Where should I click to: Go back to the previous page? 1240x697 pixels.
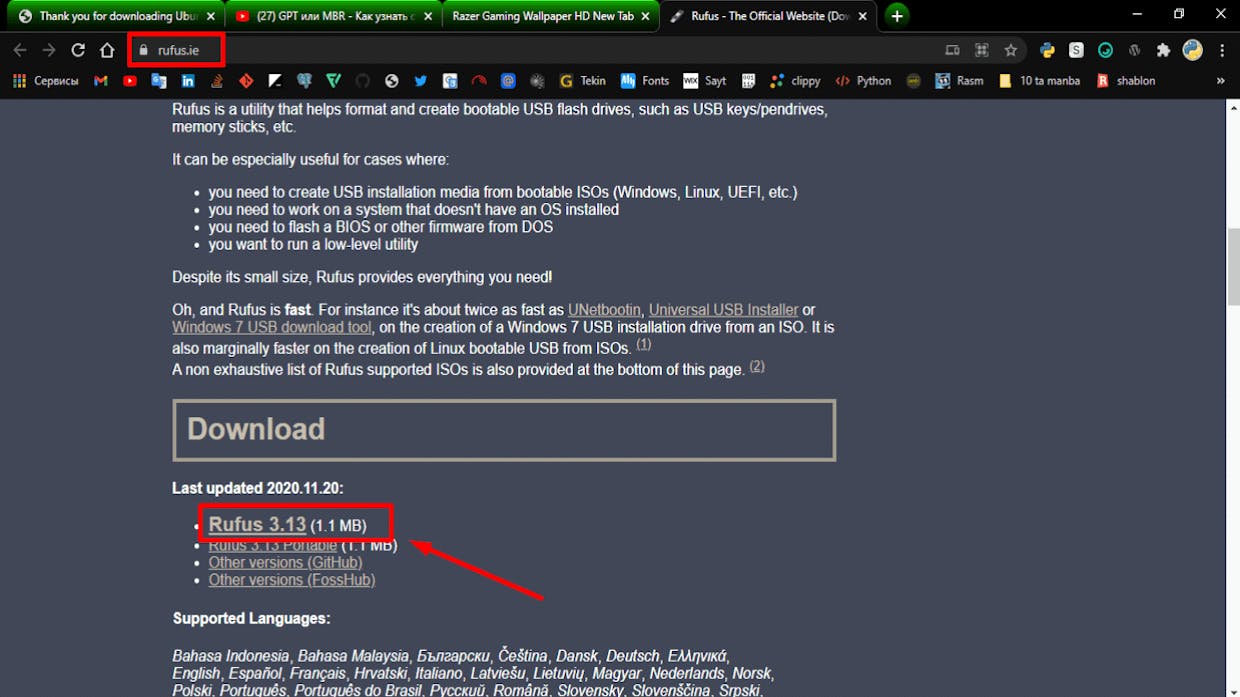coord(20,50)
